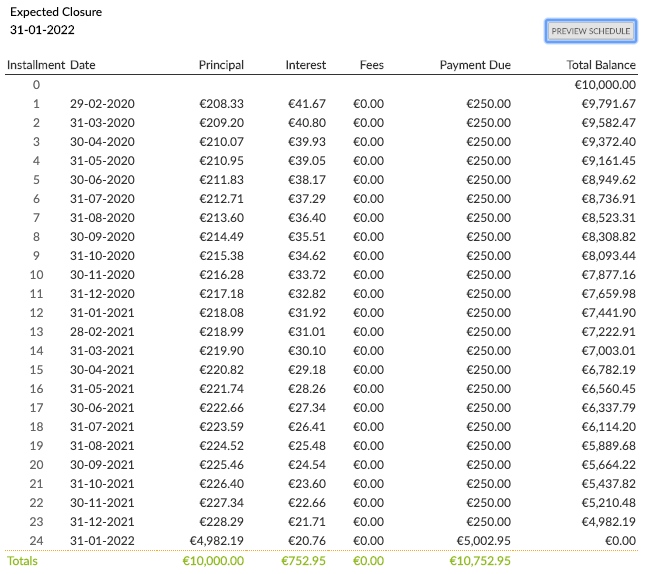Click the Interest column header
The width and height of the screenshot is (648, 574).
tap(305, 65)
